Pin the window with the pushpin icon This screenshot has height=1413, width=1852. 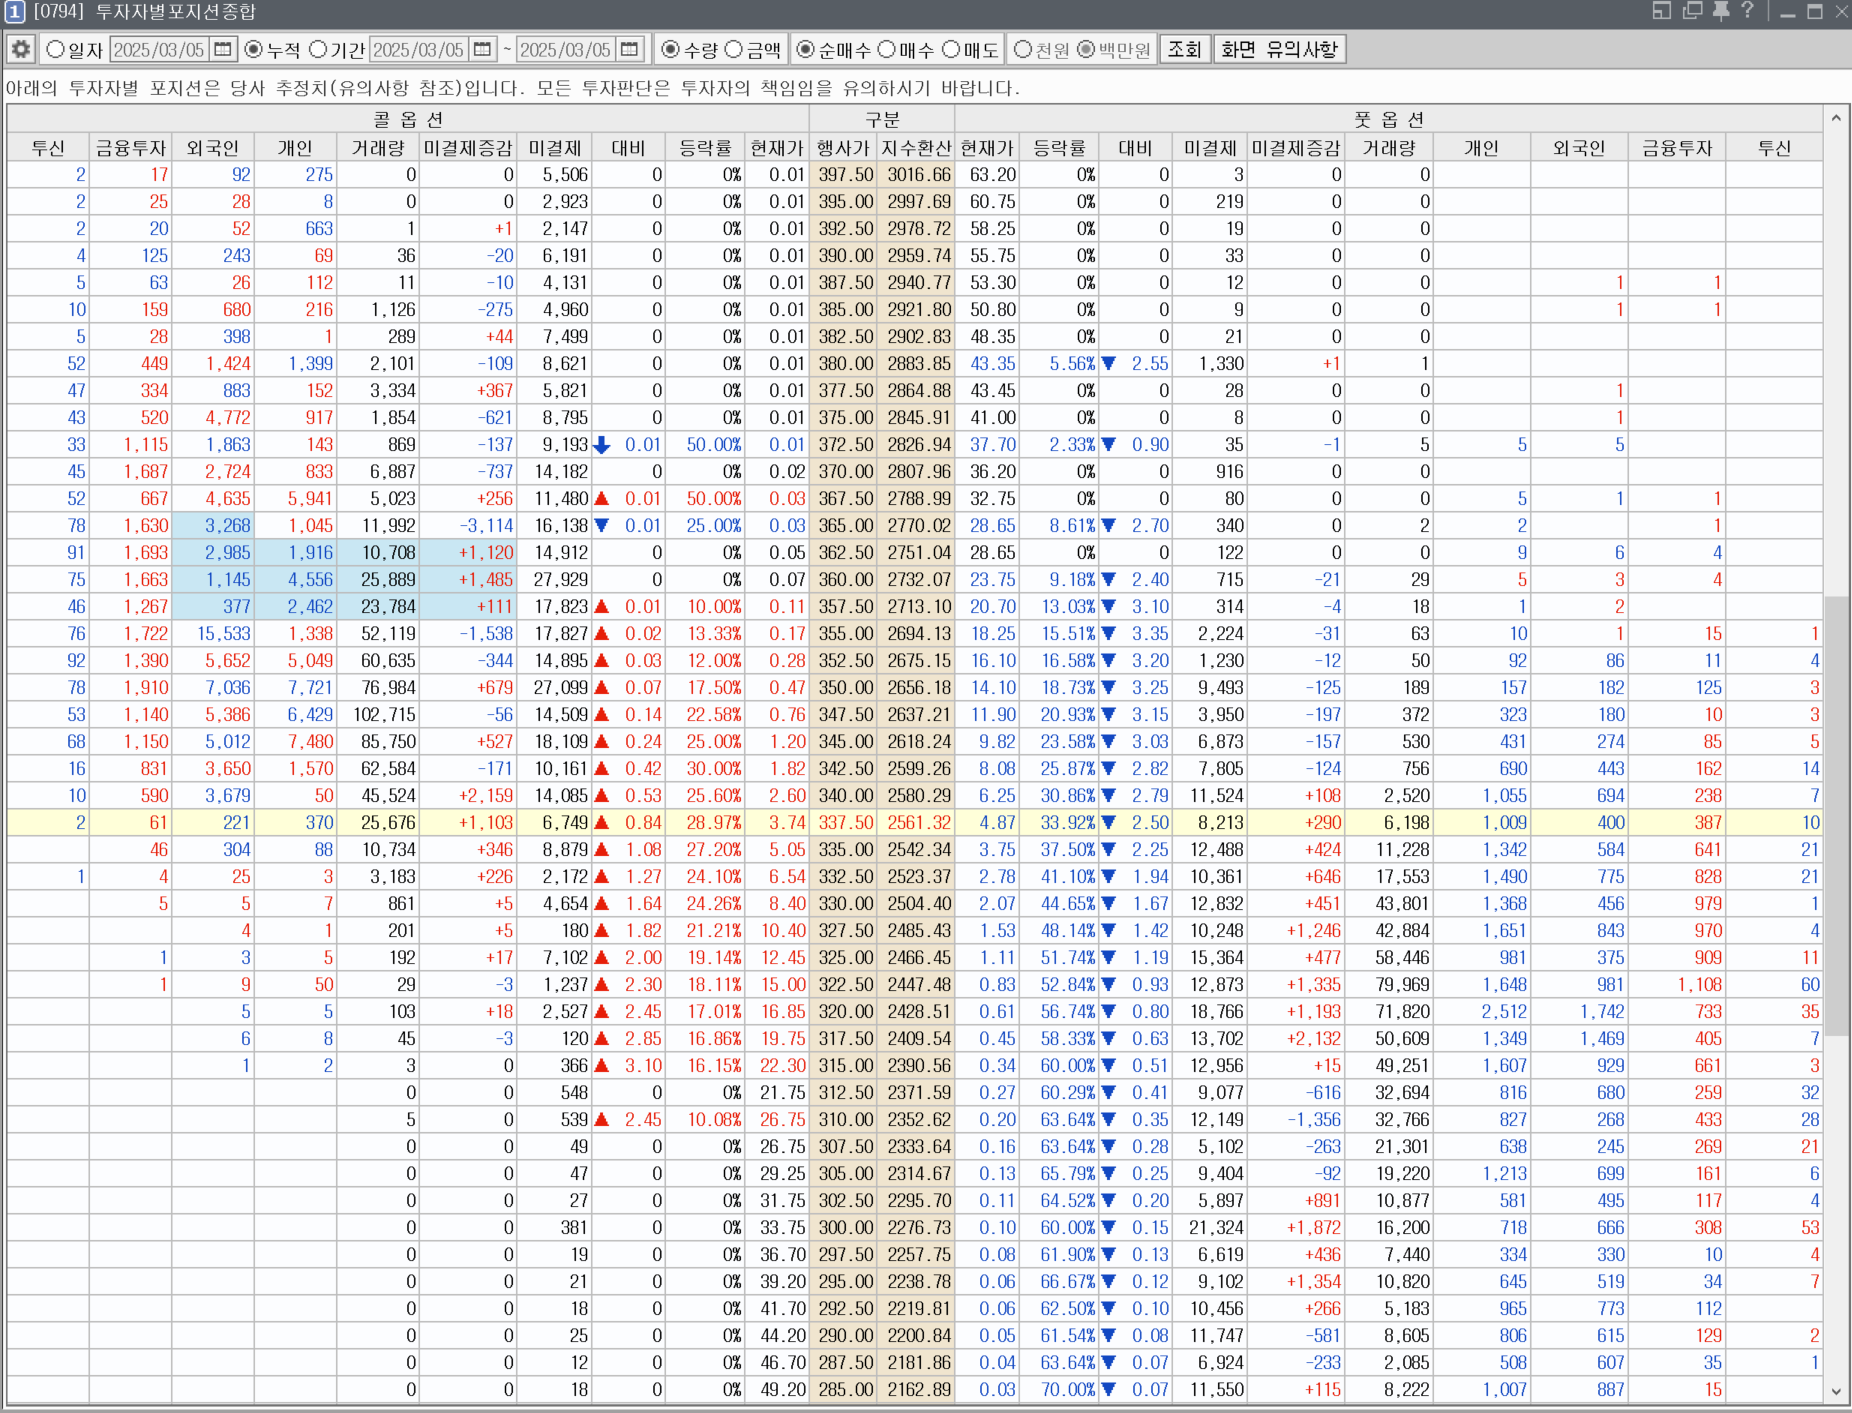point(1721,11)
